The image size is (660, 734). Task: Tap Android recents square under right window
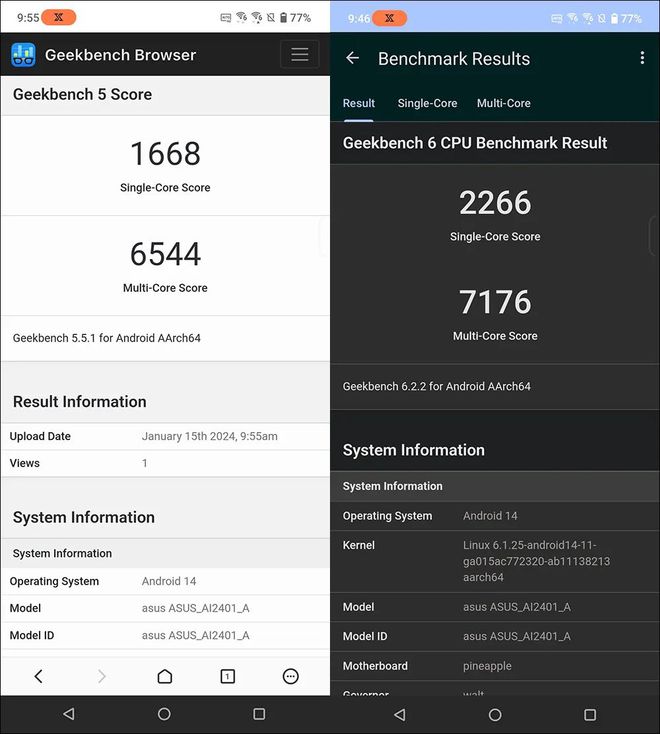(x=590, y=715)
